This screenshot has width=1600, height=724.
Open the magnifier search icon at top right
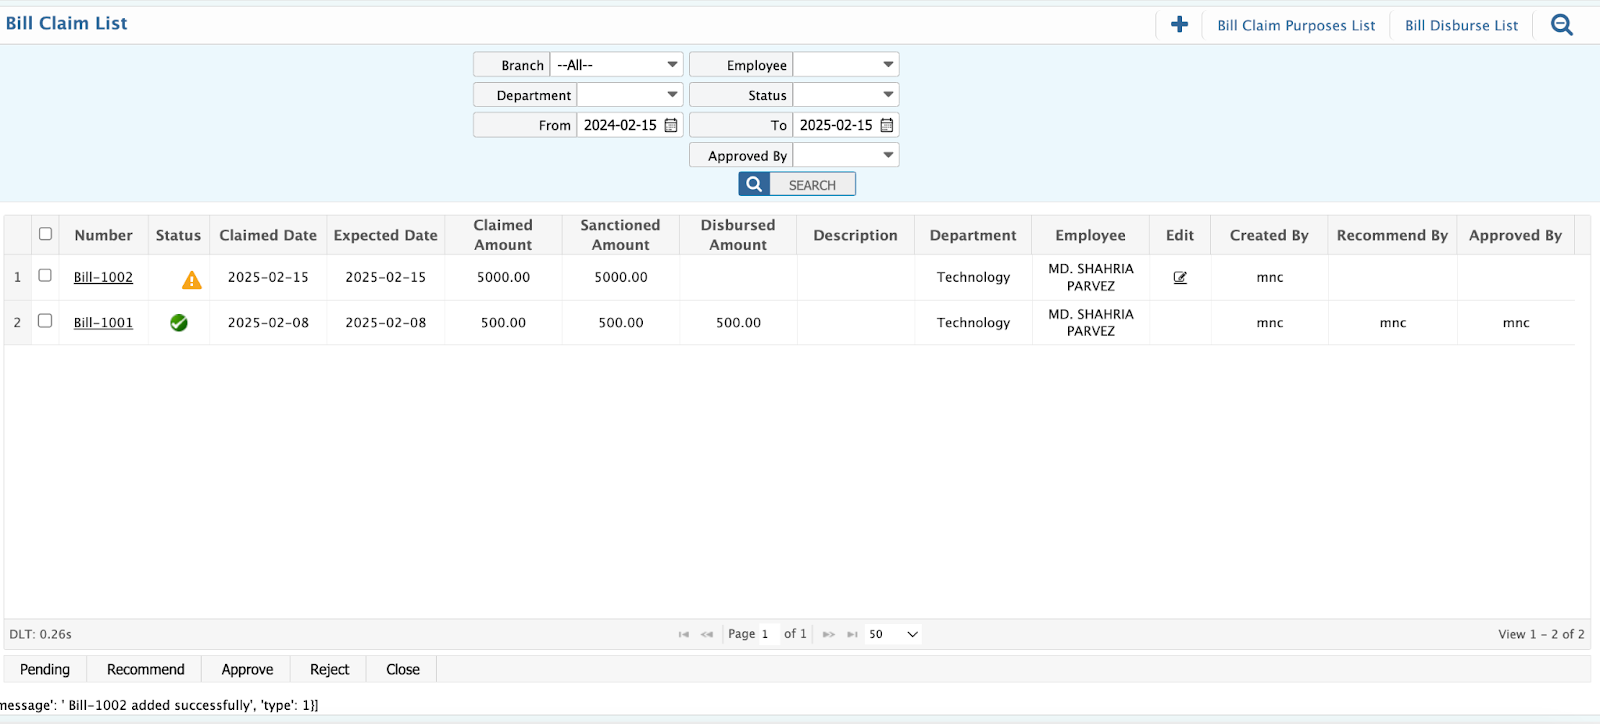pyautogui.click(x=1561, y=25)
